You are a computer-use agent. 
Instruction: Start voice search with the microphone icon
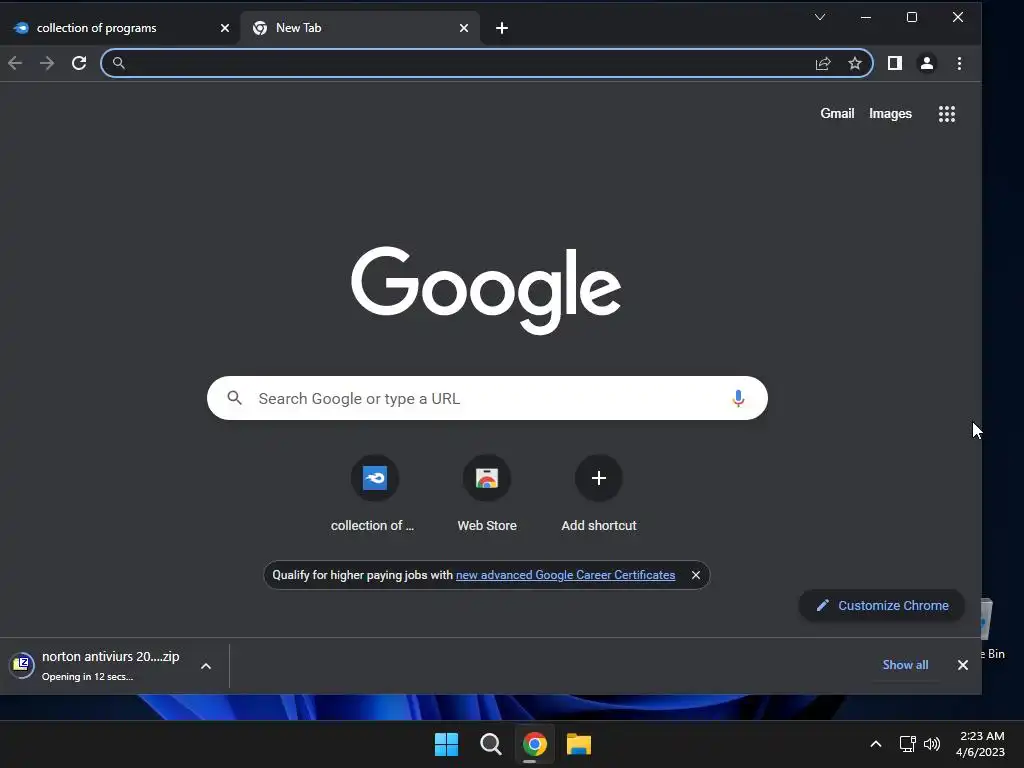tap(739, 398)
